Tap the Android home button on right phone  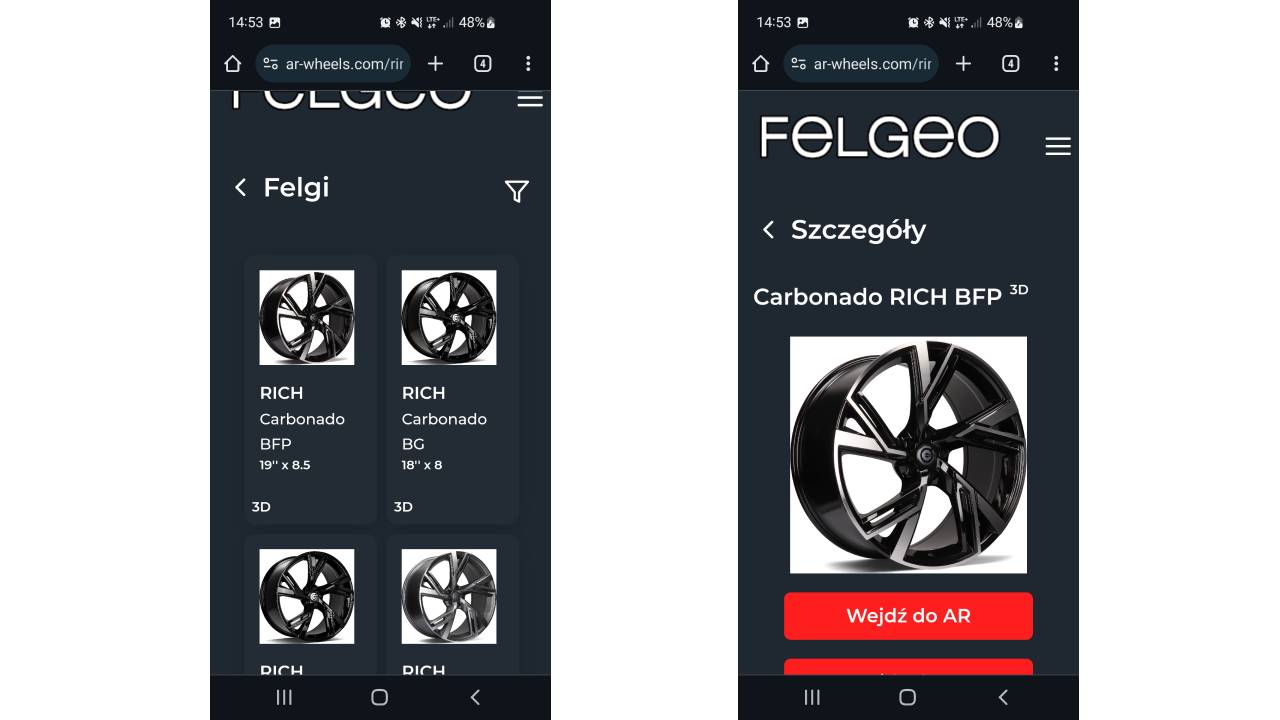coord(907,697)
